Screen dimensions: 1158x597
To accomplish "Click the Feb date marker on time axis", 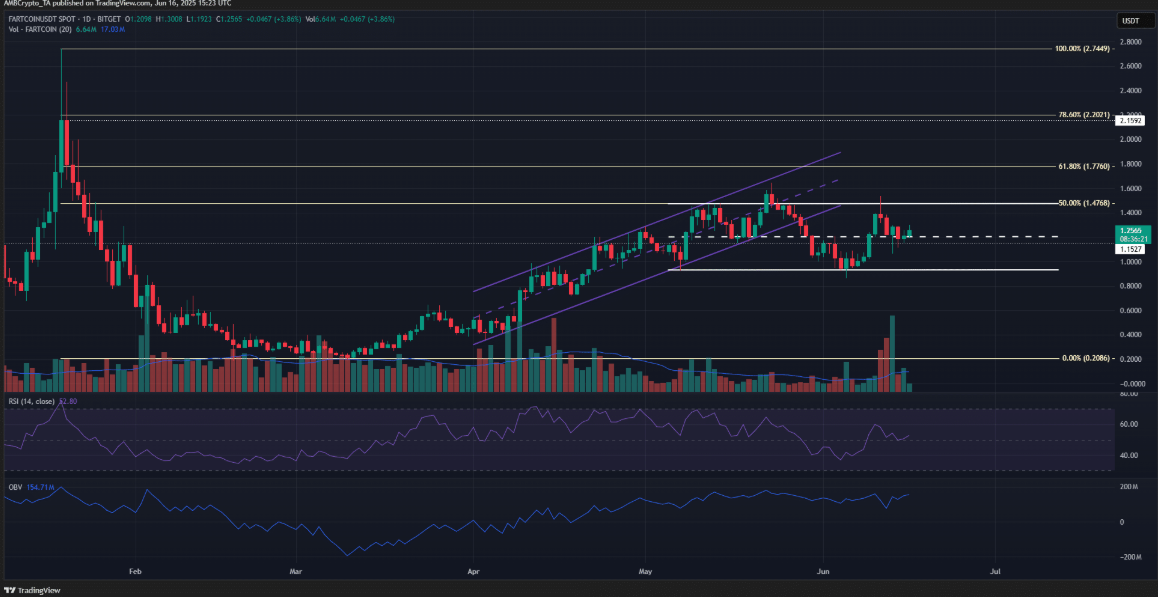I will pos(134,571).
